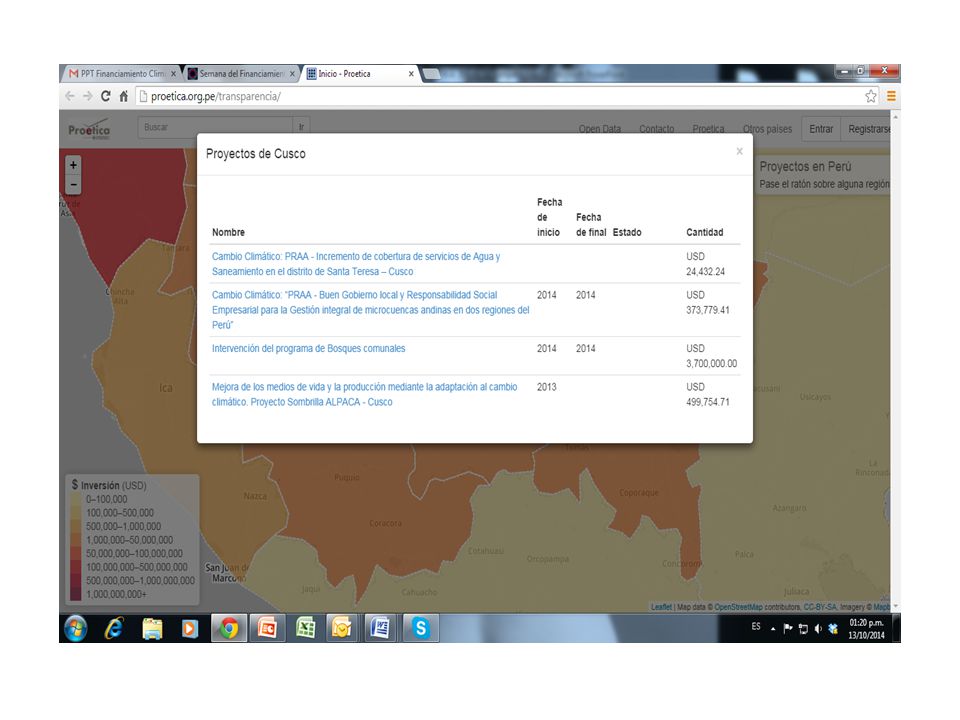The image size is (960, 720).
Task: Open the browser home page icon
Action: [x=124, y=96]
